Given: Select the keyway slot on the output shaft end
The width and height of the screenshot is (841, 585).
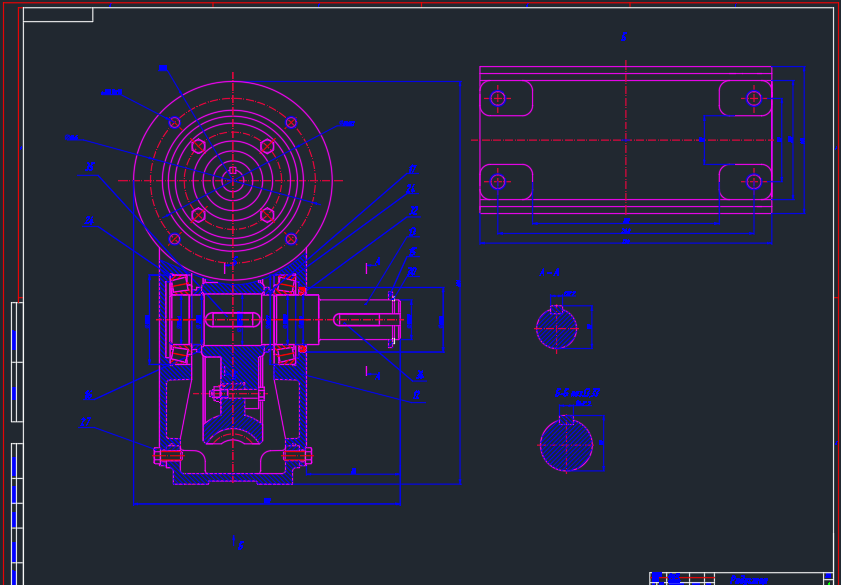Looking at the screenshot, I should tap(367, 320).
